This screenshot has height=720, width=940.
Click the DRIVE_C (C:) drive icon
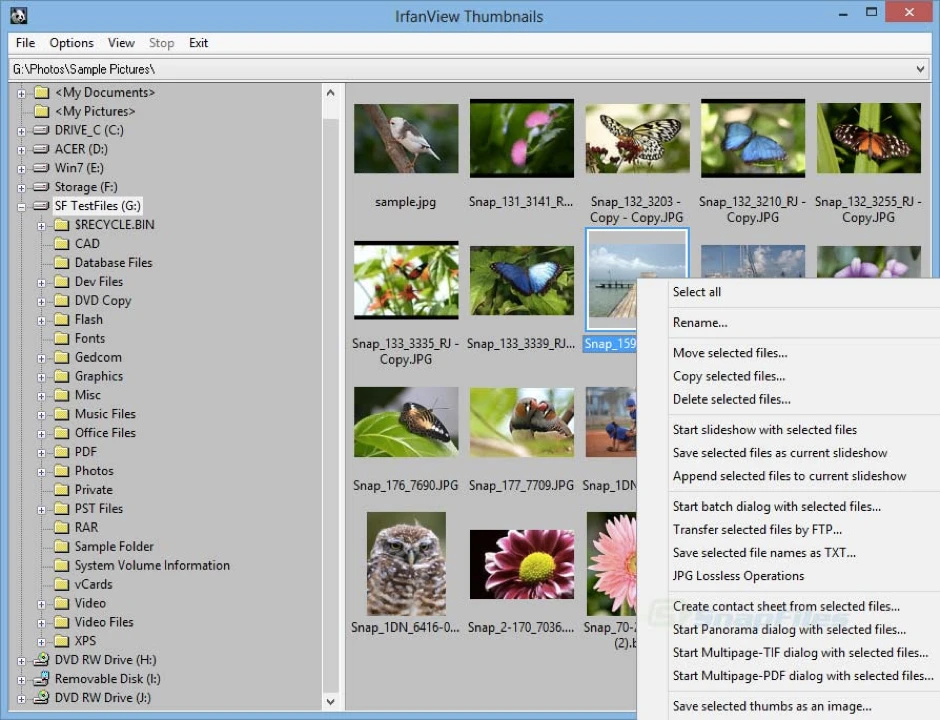click(41, 130)
